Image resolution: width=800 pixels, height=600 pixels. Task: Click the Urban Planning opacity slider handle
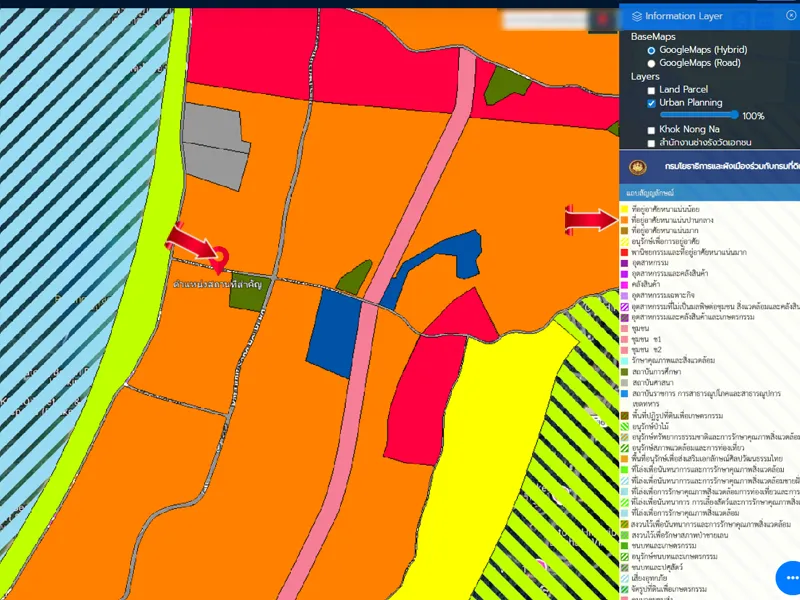tap(736, 116)
